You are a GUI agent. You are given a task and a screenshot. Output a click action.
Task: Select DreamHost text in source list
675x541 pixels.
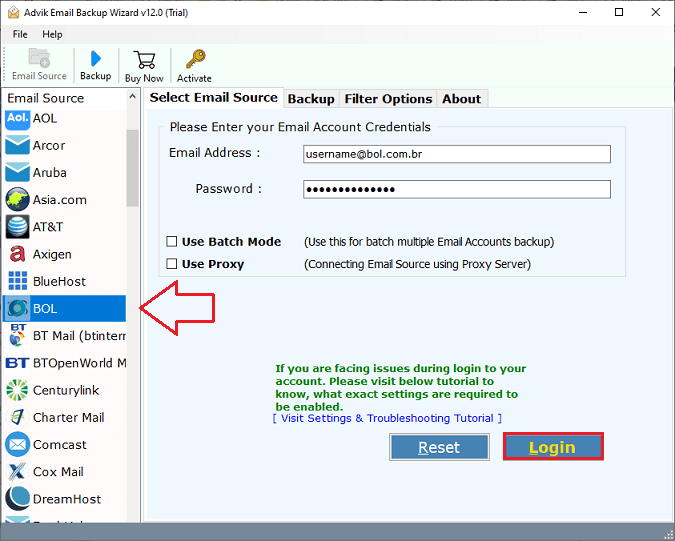click(67, 499)
